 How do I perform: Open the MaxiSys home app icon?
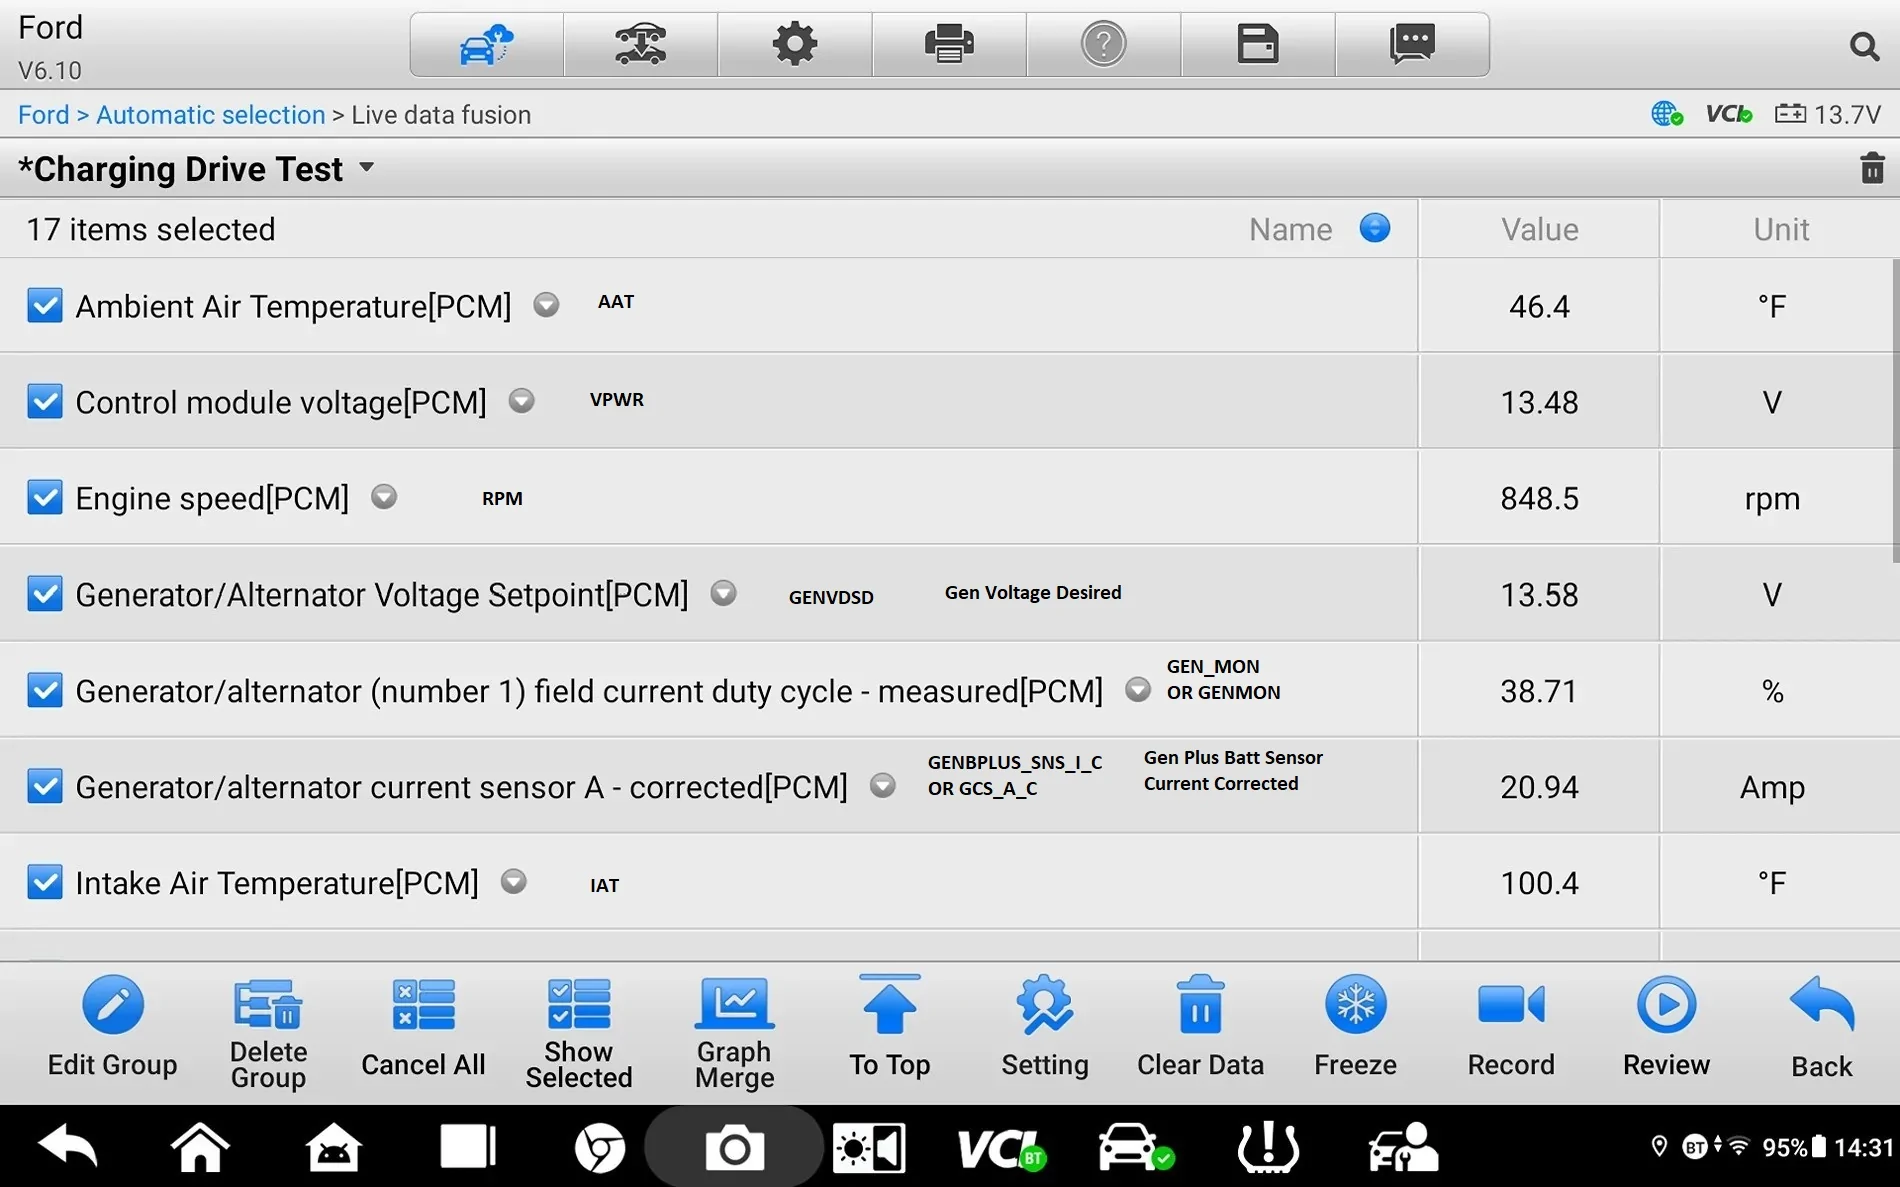(x=333, y=1146)
